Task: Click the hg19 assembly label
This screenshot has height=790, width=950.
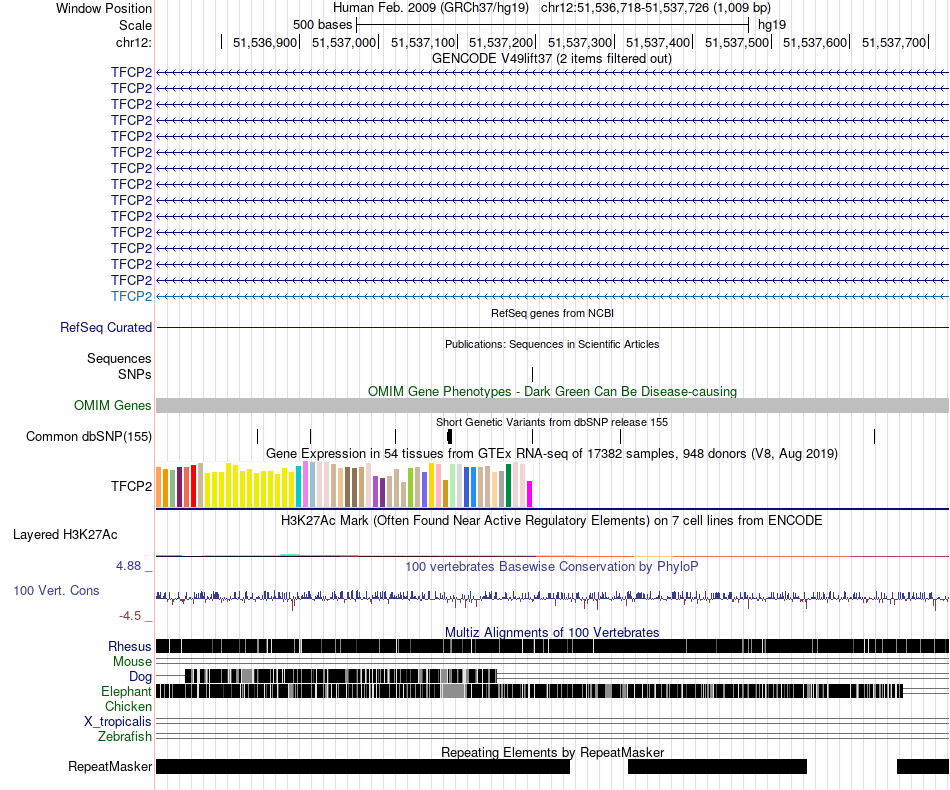Action: (772, 25)
